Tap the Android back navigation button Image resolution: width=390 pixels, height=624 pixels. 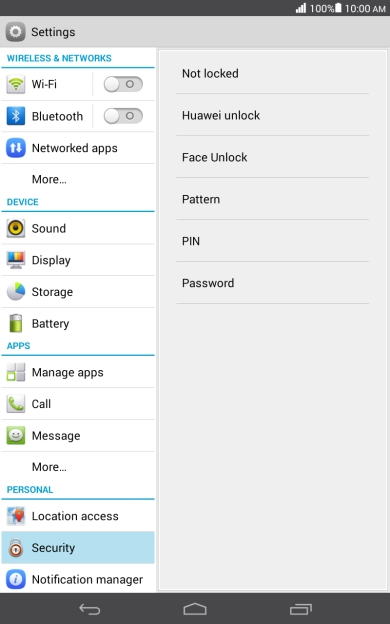click(x=90, y=609)
